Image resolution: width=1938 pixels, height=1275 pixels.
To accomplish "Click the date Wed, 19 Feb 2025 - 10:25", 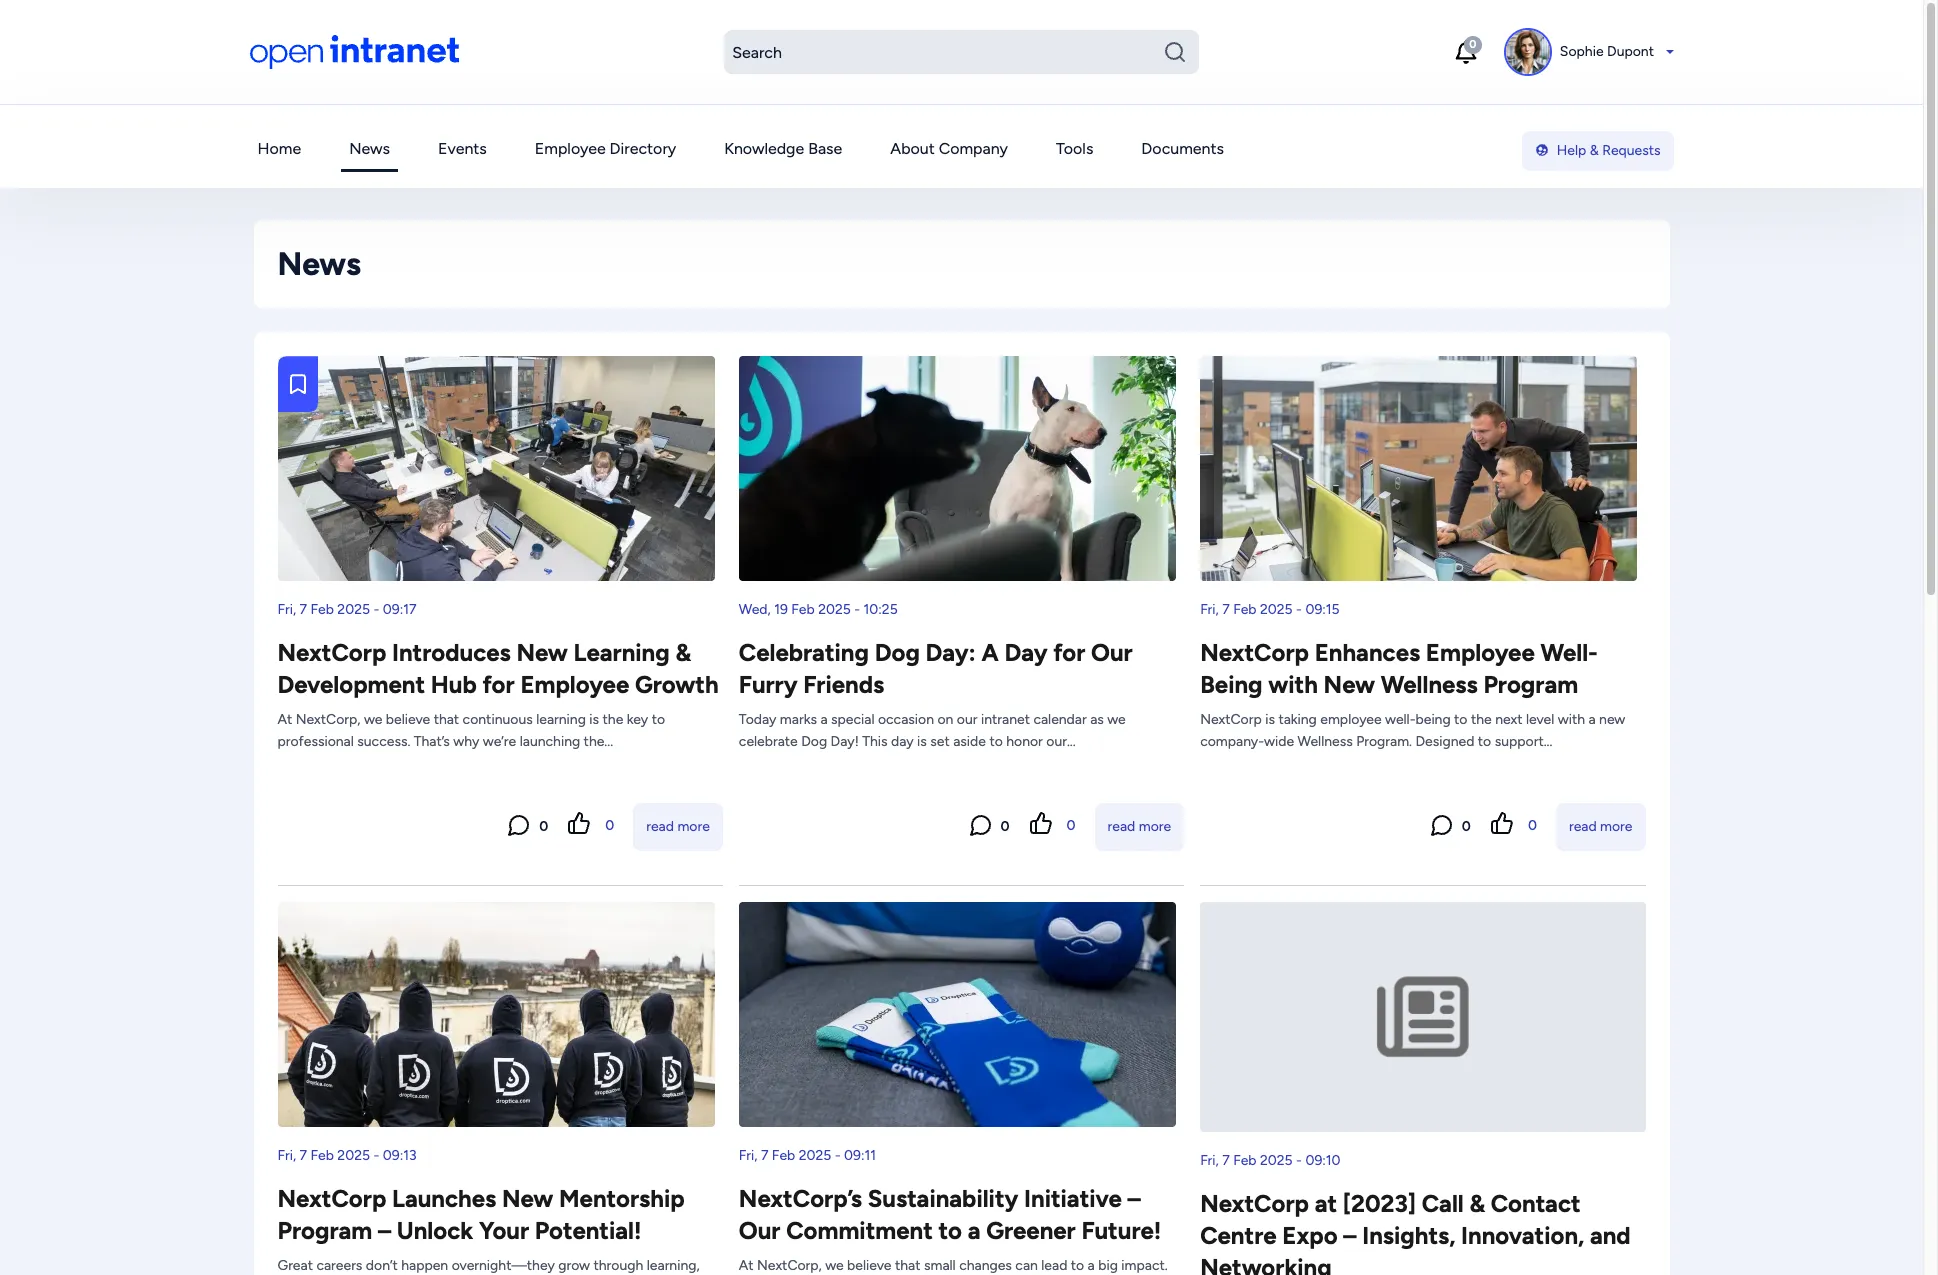I will (x=818, y=609).
